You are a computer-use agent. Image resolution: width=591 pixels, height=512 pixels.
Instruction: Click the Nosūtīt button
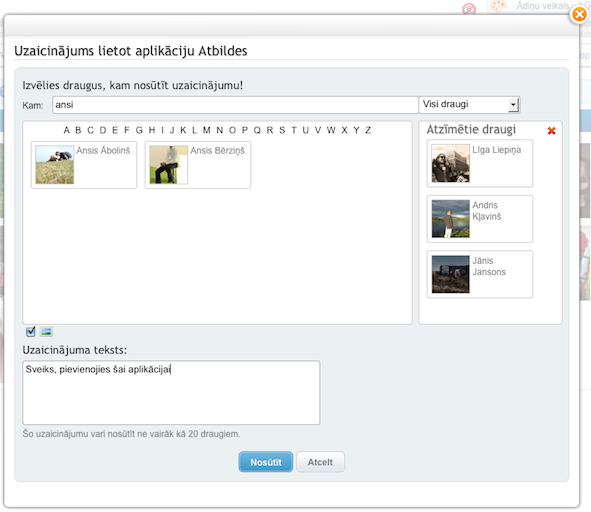click(266, 462)
